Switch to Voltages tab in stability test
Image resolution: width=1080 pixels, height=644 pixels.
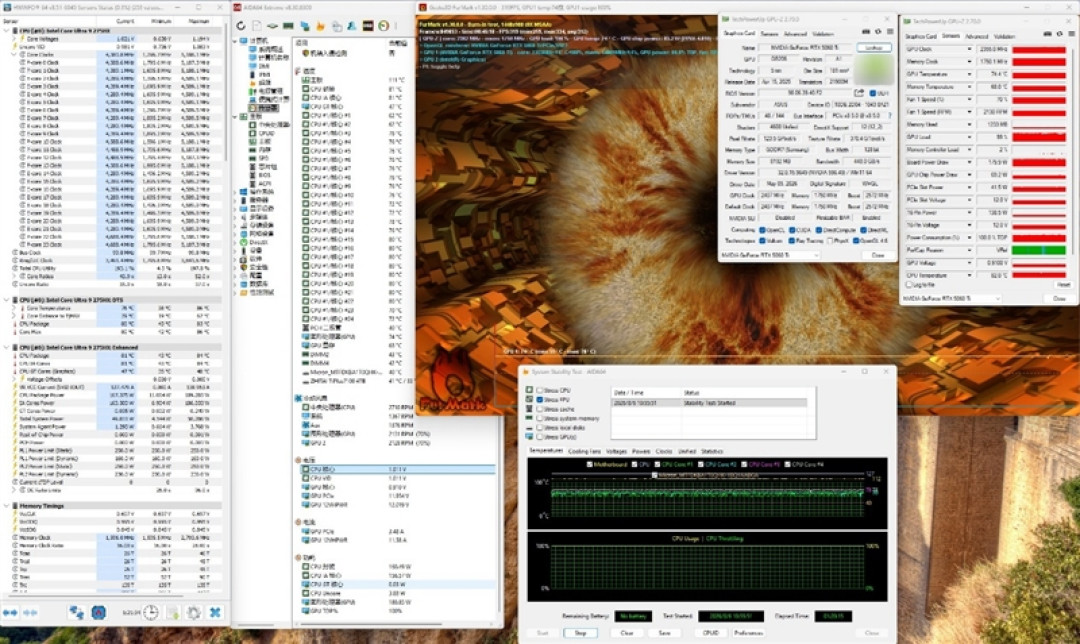(616, 451)
